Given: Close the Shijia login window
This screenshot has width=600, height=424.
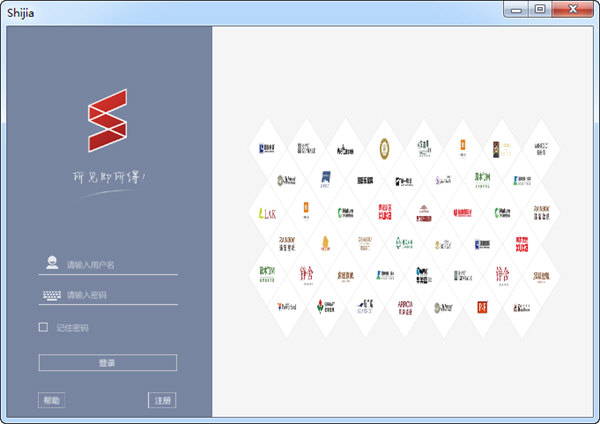Looking at the screenshot, I should click(573, 10).
